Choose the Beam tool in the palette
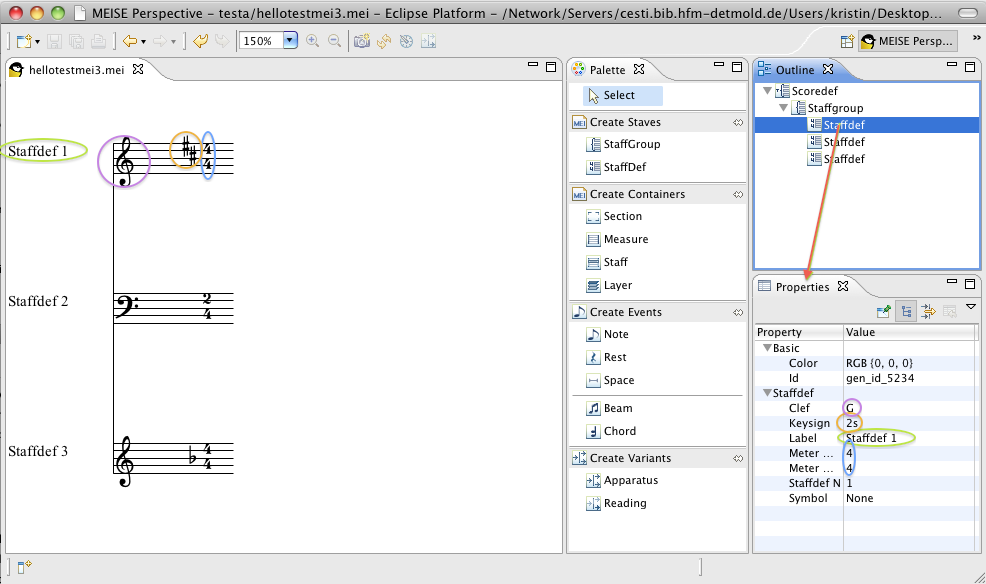Screen dimensions: 986x584 (x=617, y=408)
